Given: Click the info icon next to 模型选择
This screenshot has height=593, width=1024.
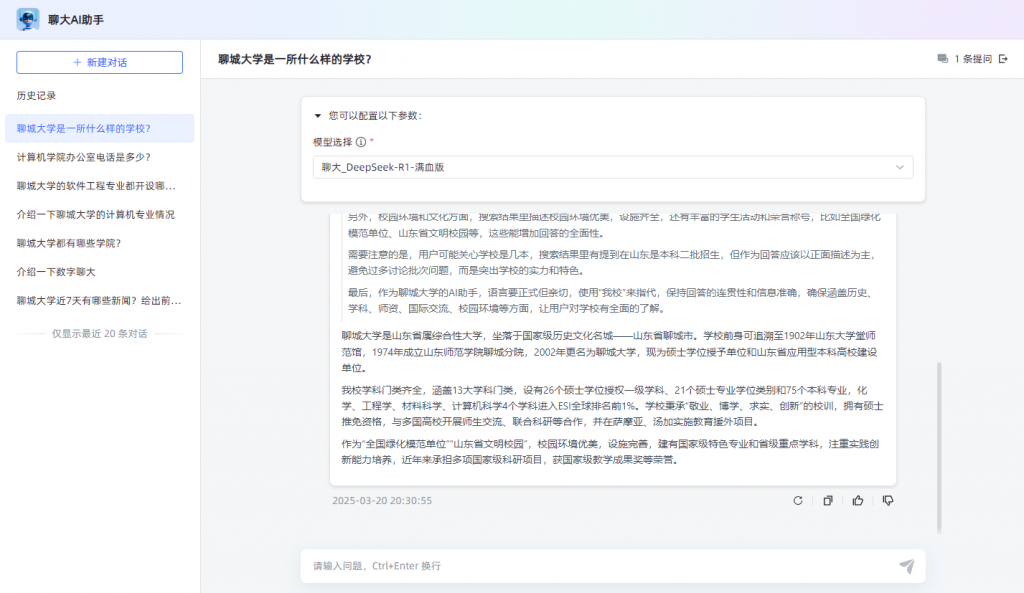Looking at the screenshot, I should coord(361,142).
